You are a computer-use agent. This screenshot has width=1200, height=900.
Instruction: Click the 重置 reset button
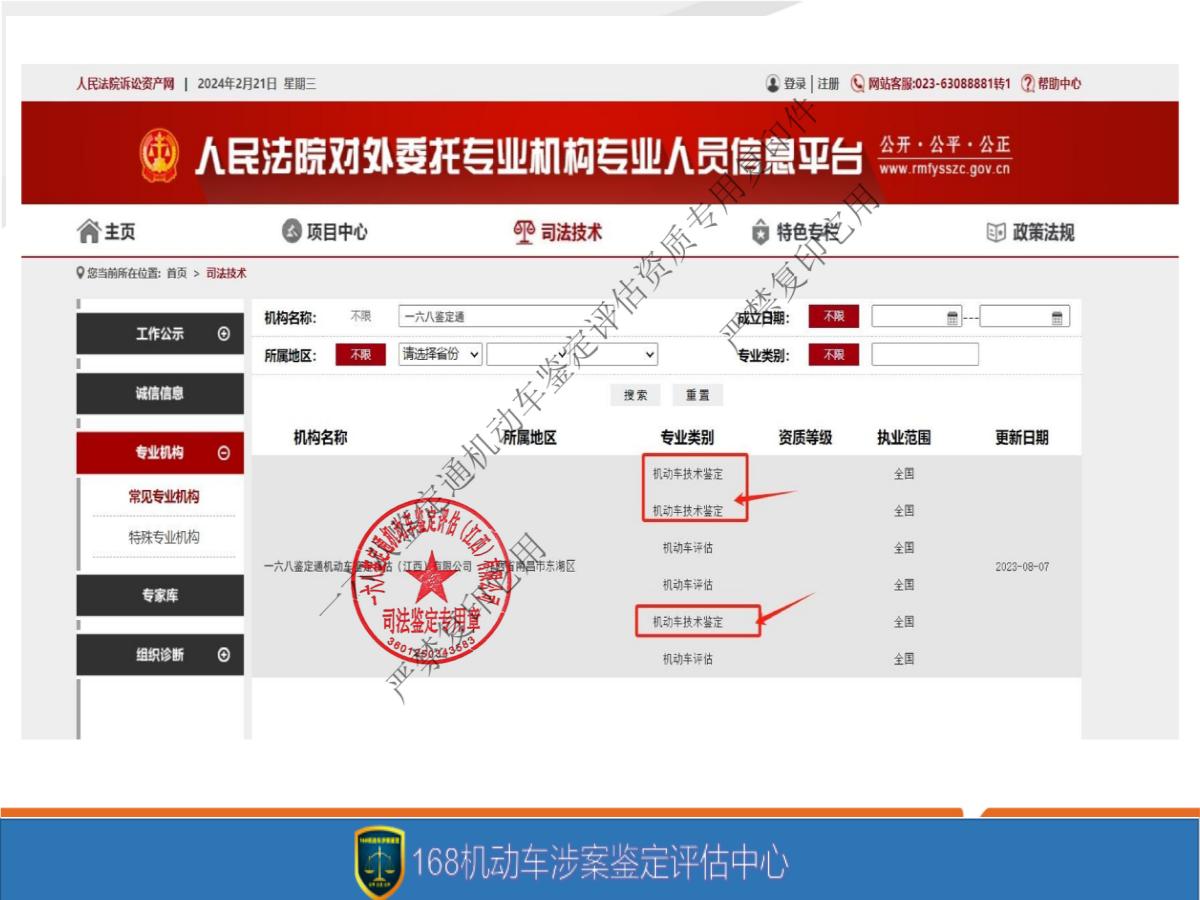(698, 394)
